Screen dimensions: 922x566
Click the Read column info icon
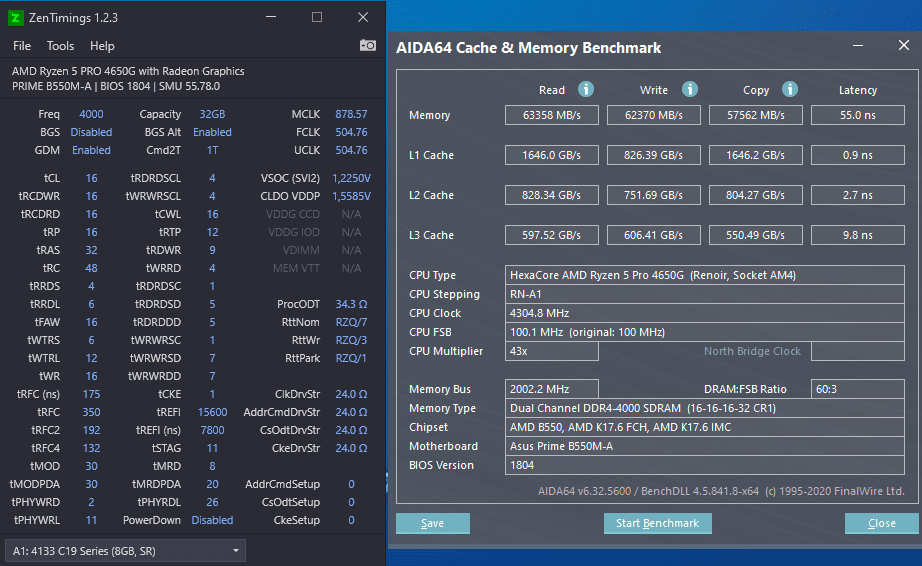[586, 90]
